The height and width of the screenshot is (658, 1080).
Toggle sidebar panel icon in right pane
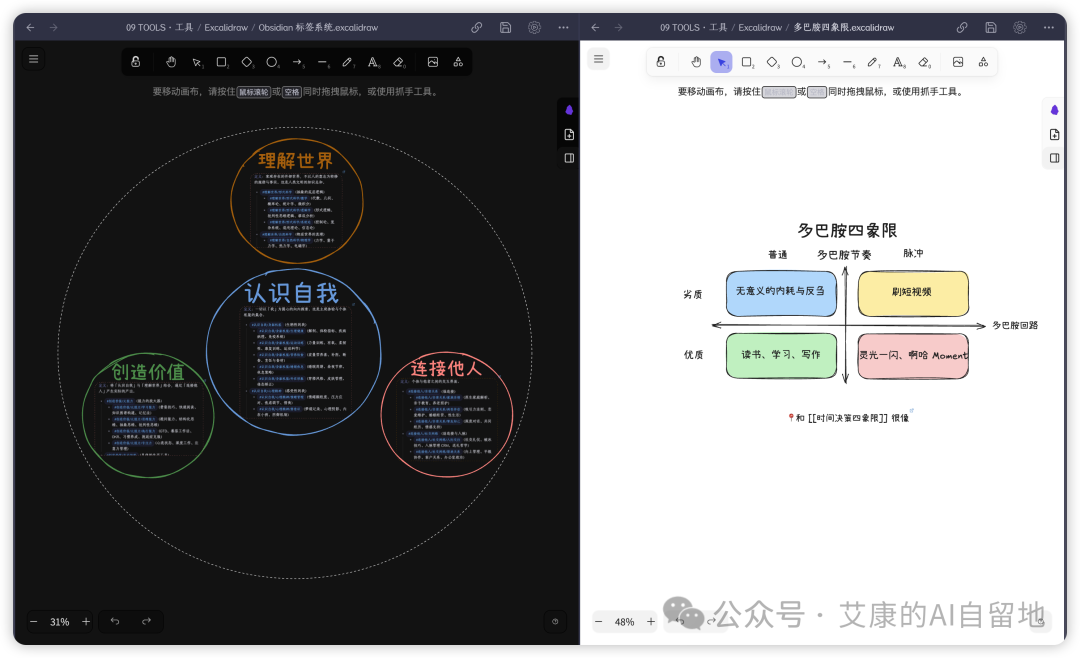1055,158
